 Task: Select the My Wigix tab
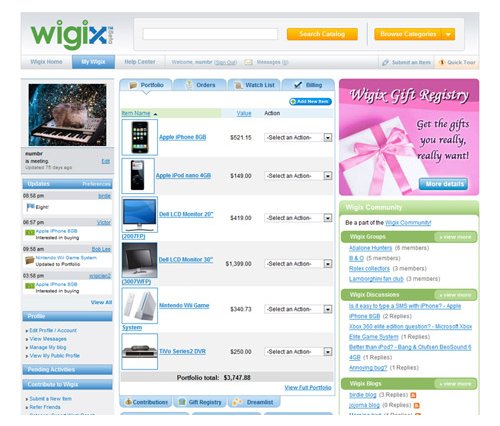[x=93, y=62]
